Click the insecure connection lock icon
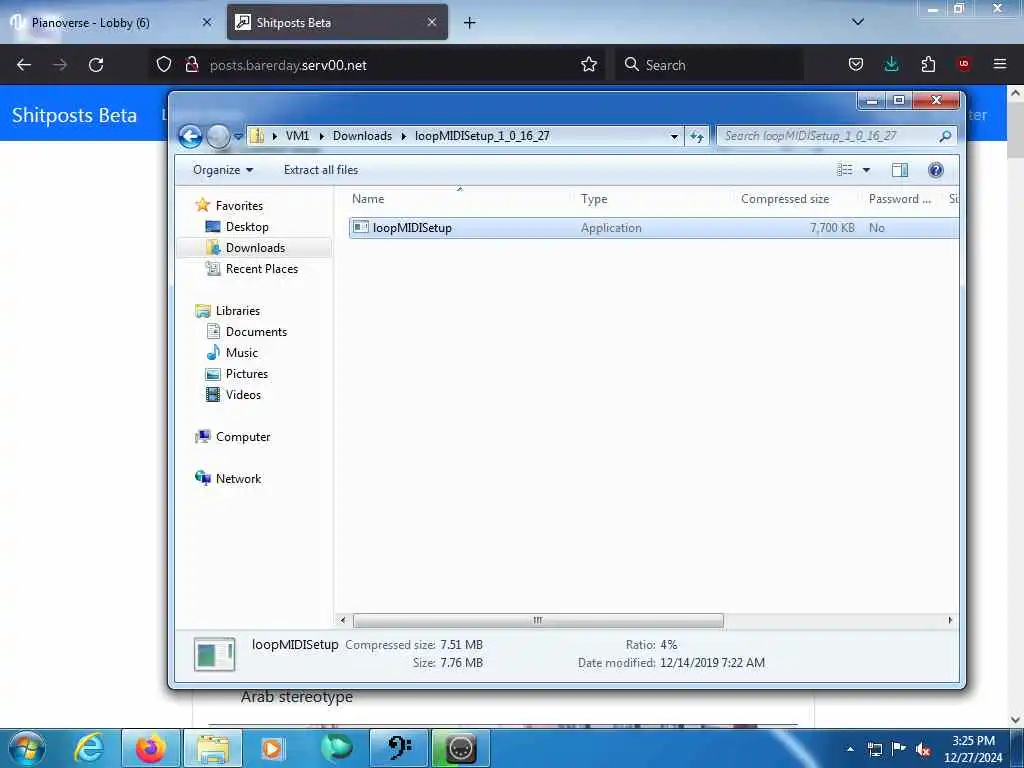 pos(192,65)
